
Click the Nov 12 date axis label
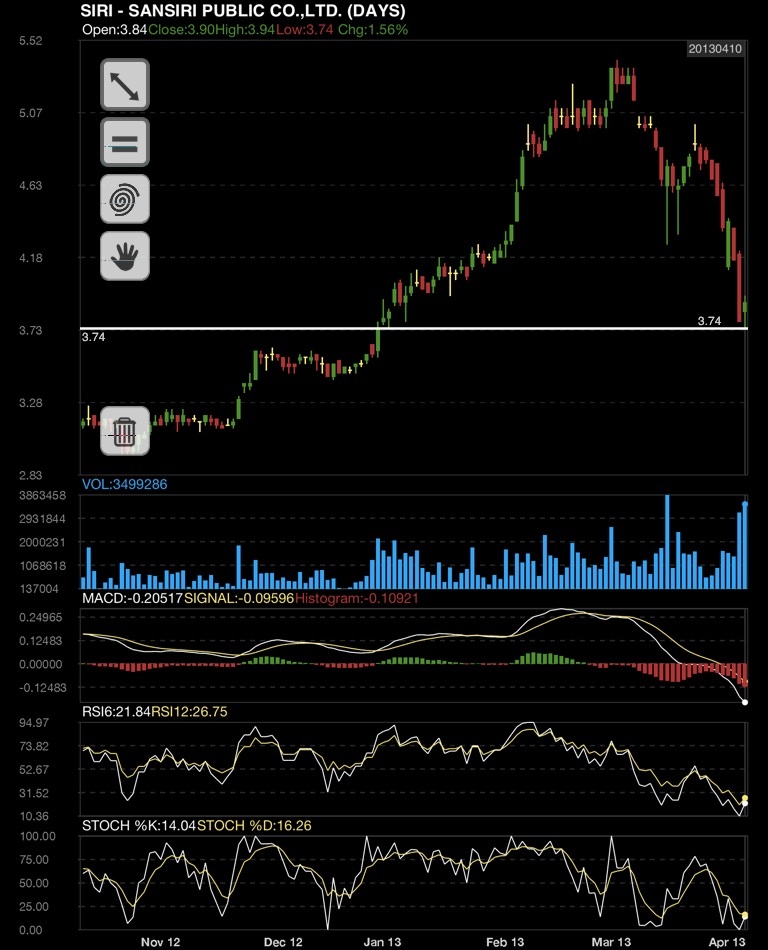pyautogui.click(x=161, y=942)
